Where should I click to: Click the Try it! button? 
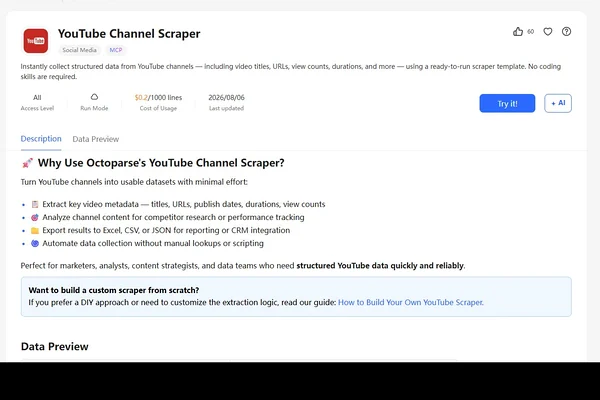[x=507, y=103]
